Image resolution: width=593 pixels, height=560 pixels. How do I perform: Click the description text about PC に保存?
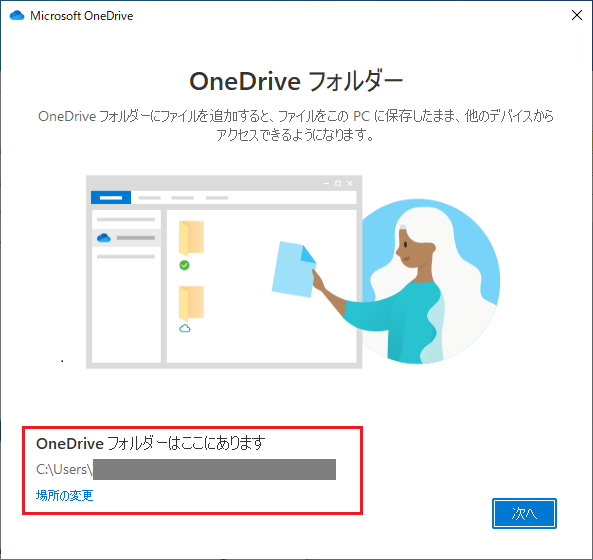(x=296, y=125)
